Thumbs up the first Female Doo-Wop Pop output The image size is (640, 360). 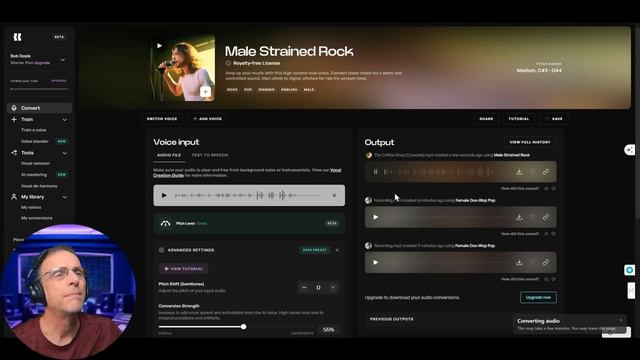[547, 234]
